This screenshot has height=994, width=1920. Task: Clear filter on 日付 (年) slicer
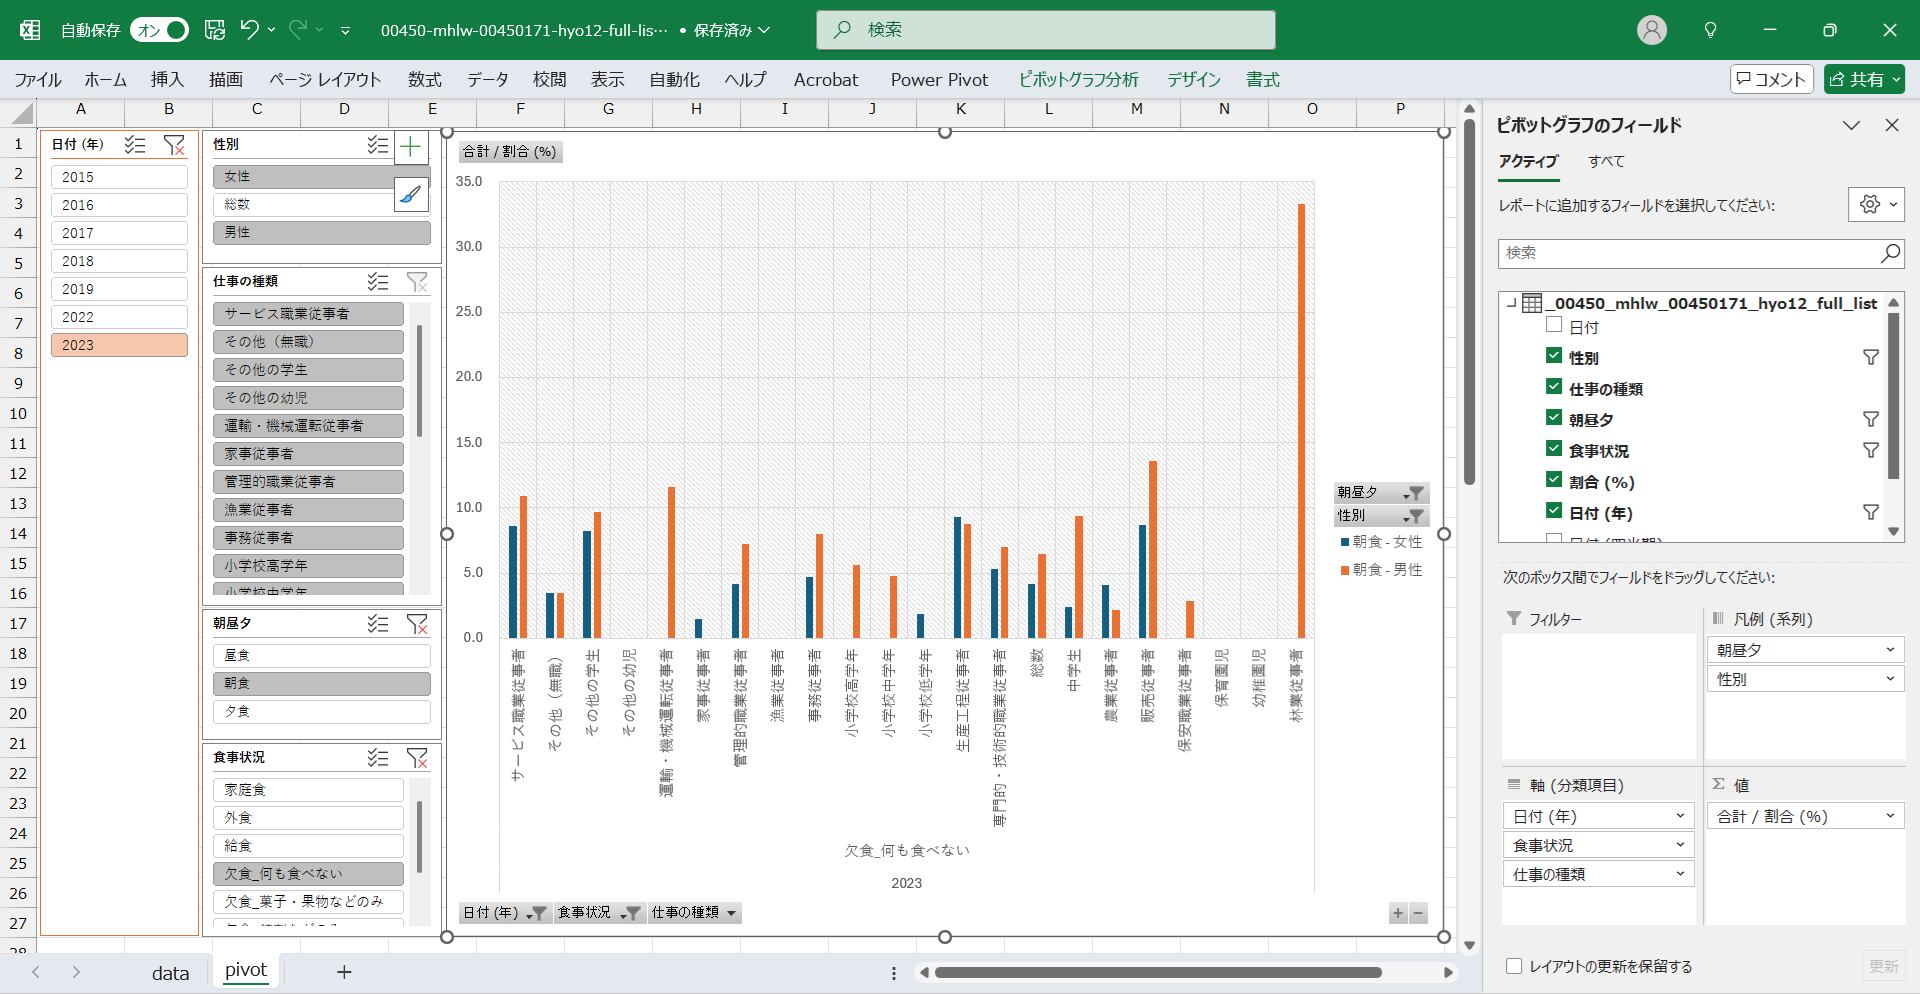(x=174, y=145)
